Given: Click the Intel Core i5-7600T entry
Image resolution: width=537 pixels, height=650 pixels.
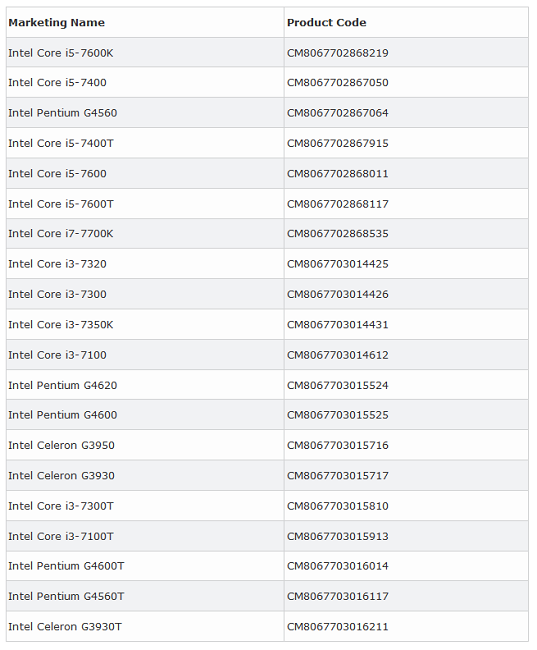Looking at the screenshot, I should 61,204.
